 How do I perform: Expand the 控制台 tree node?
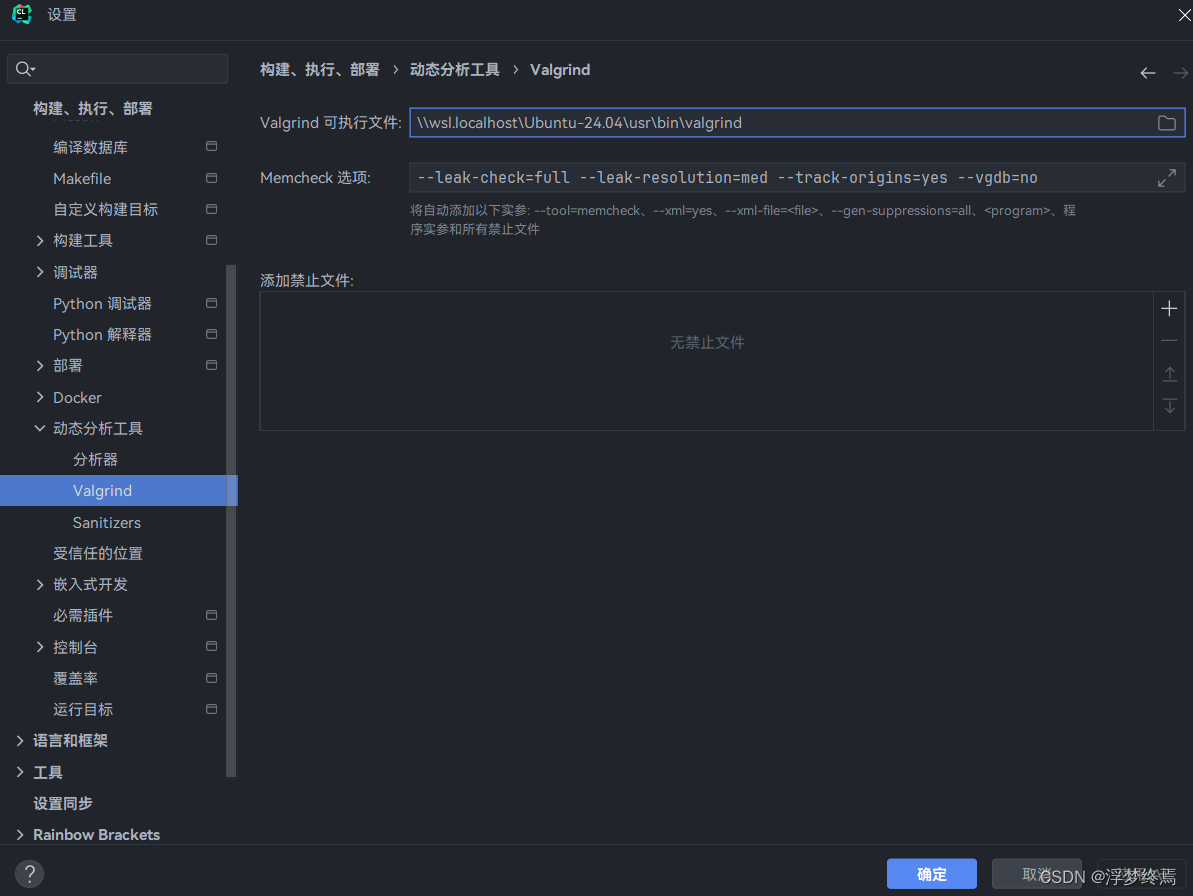tap(40, 647)
